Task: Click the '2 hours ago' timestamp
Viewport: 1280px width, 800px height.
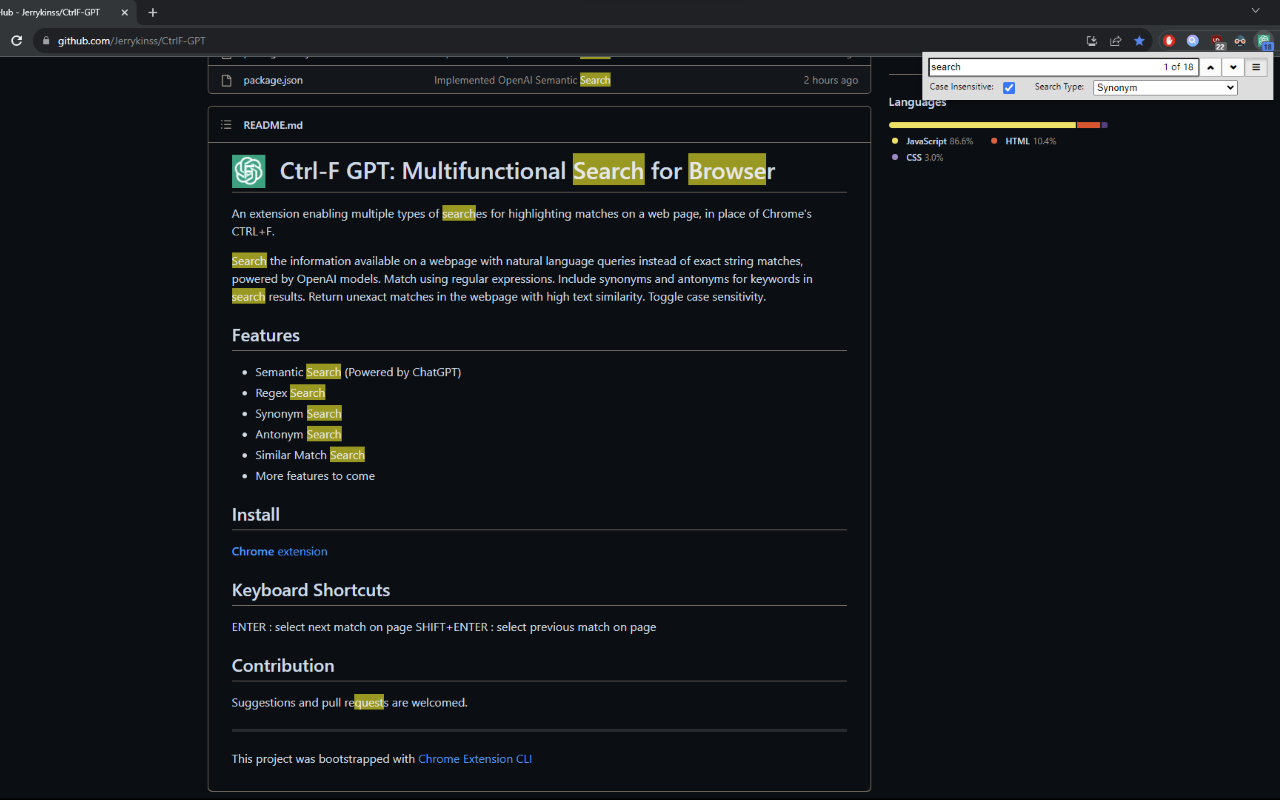Action: click(830, 80)
